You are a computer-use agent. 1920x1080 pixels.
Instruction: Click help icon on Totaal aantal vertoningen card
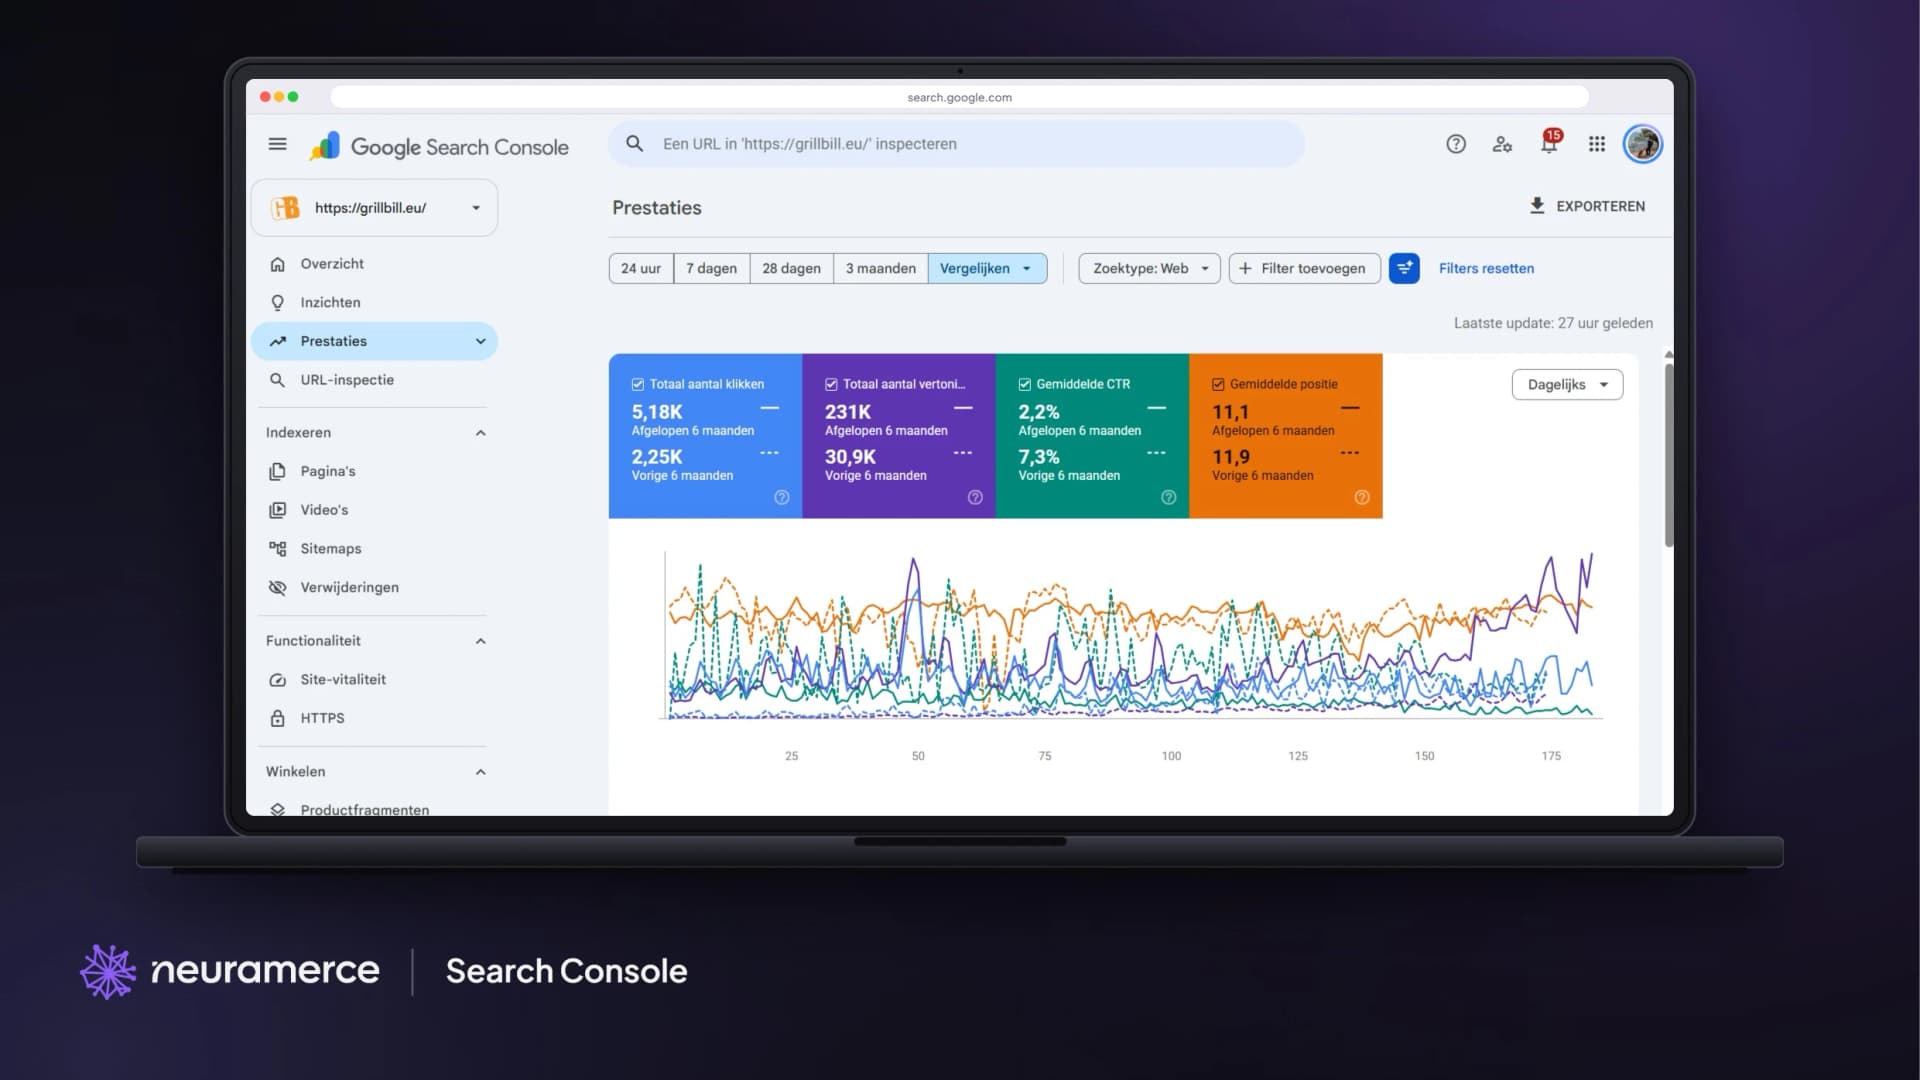coord(975,497)
